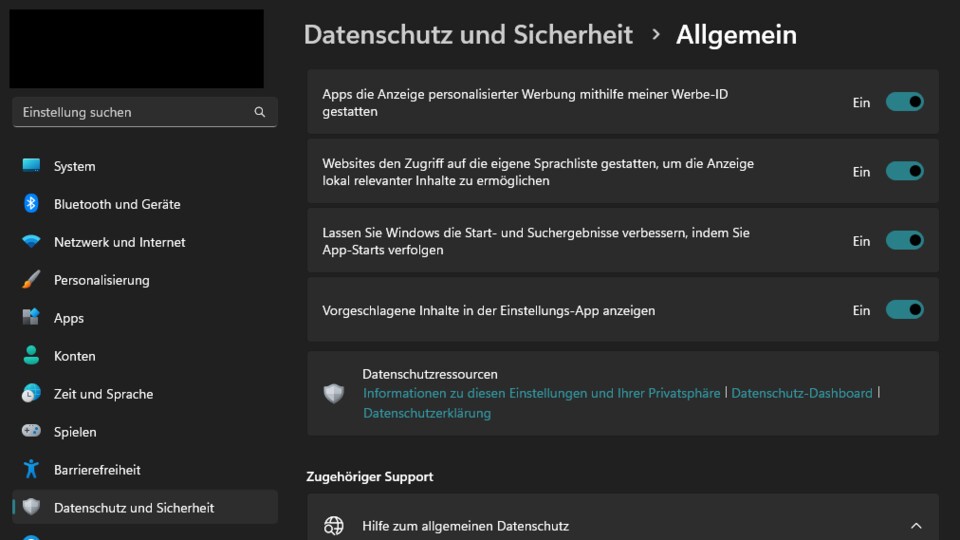Click the Apps icon in sidebar

(31, 317)
